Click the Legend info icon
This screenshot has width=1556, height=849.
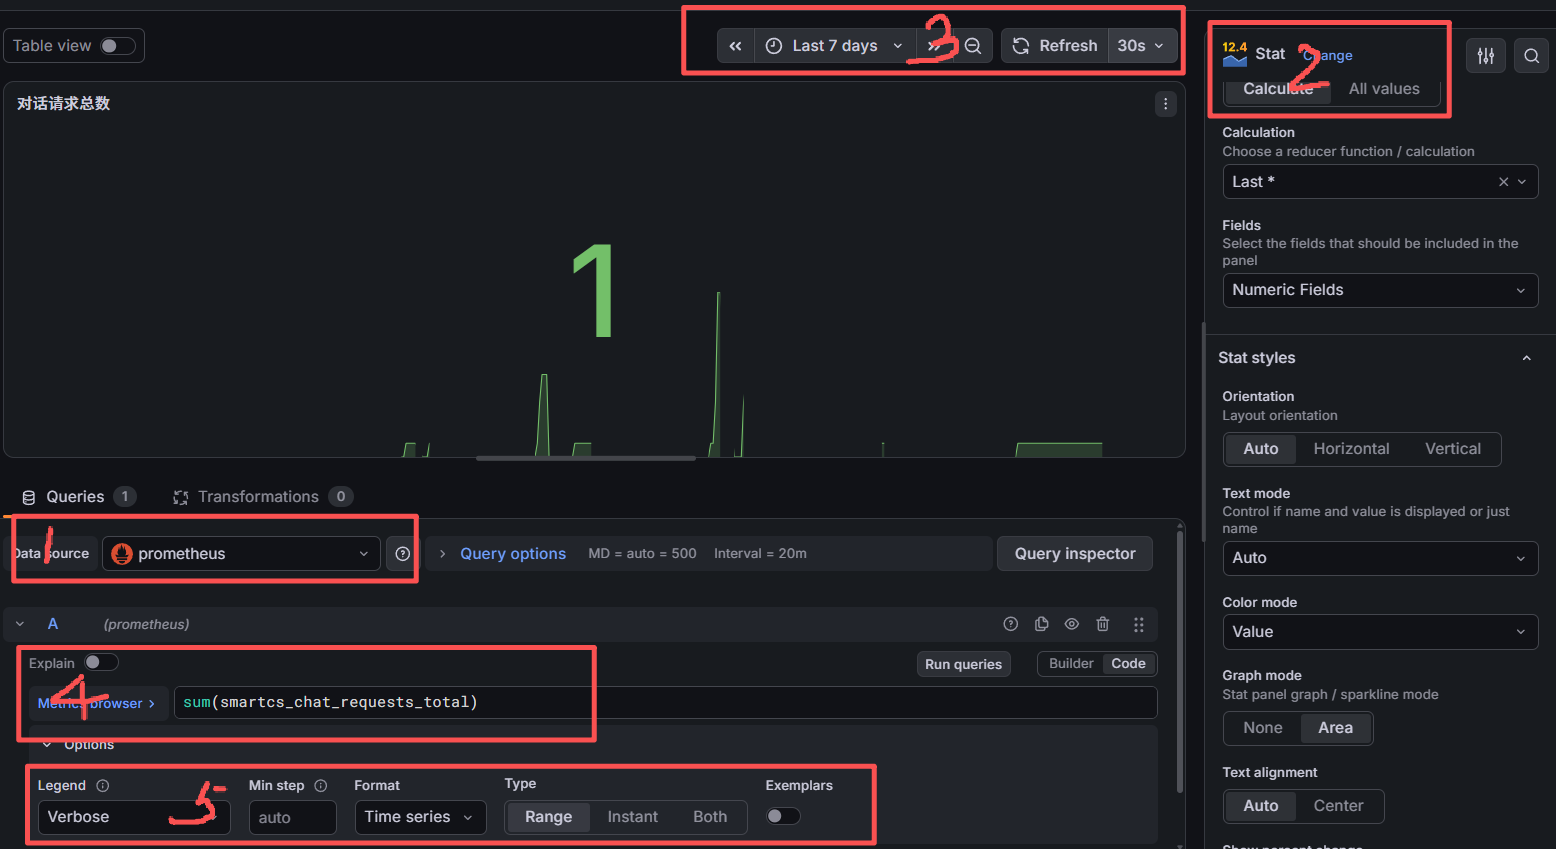[x=102, y=786]
